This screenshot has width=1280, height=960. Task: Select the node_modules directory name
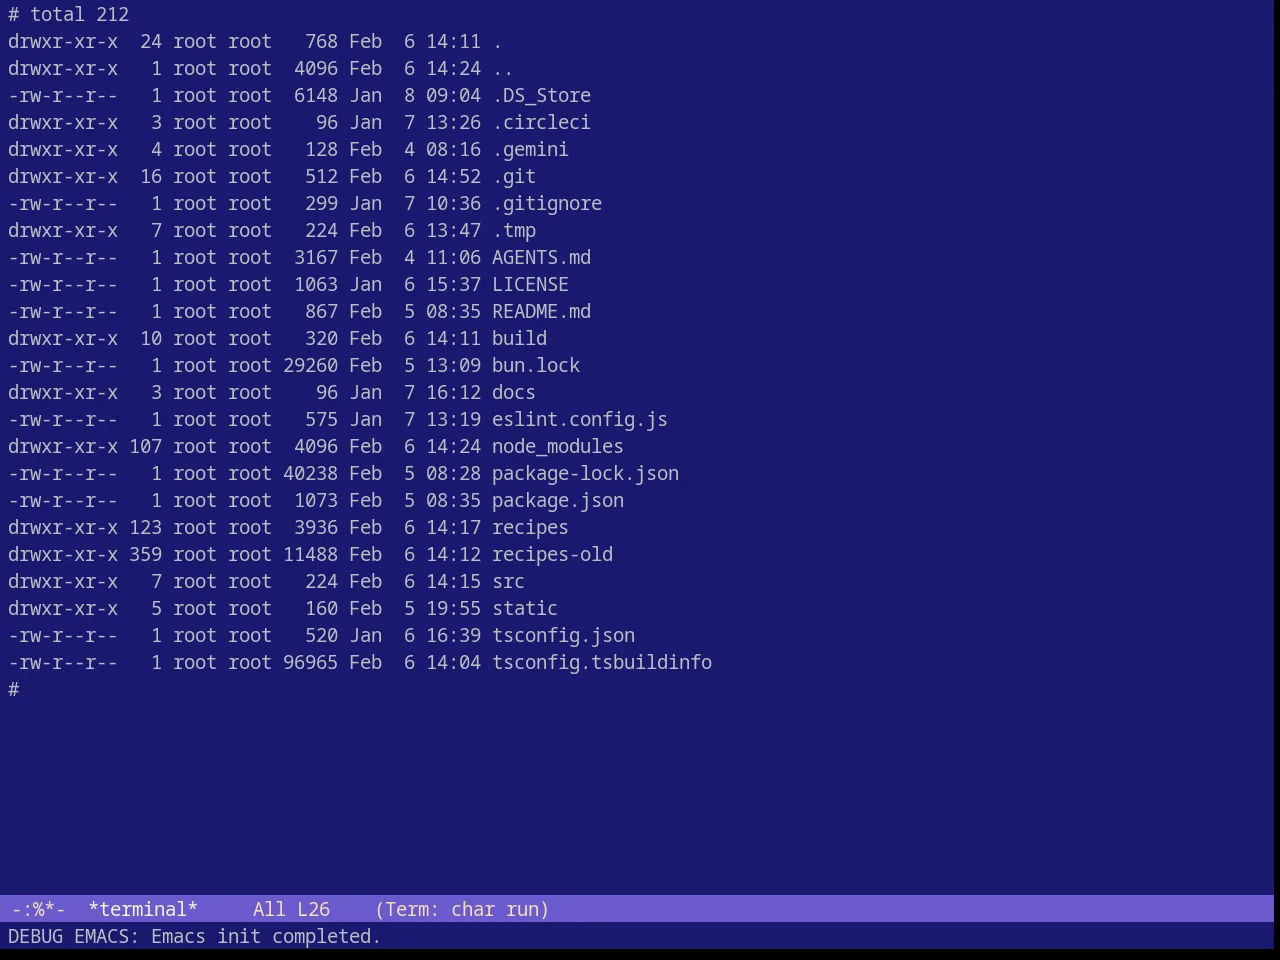(x=558, y=446)
